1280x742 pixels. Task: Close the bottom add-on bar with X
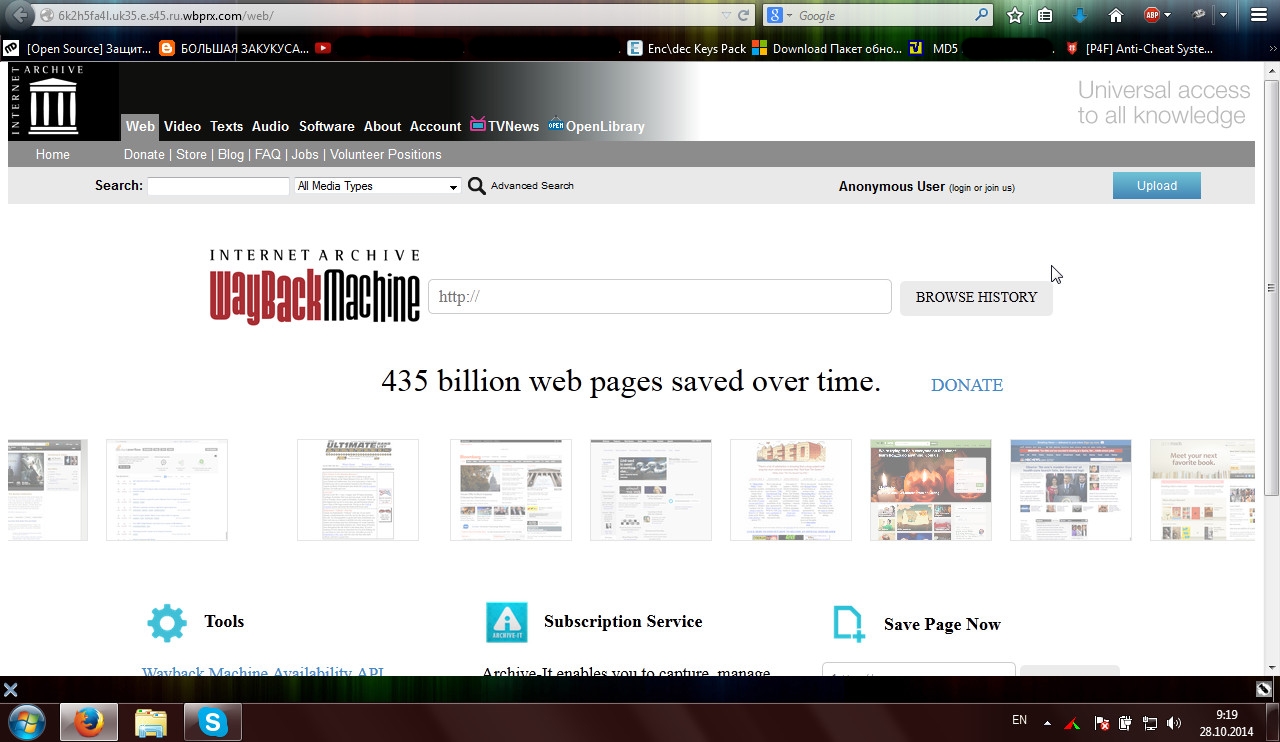[x=10, y=689]
